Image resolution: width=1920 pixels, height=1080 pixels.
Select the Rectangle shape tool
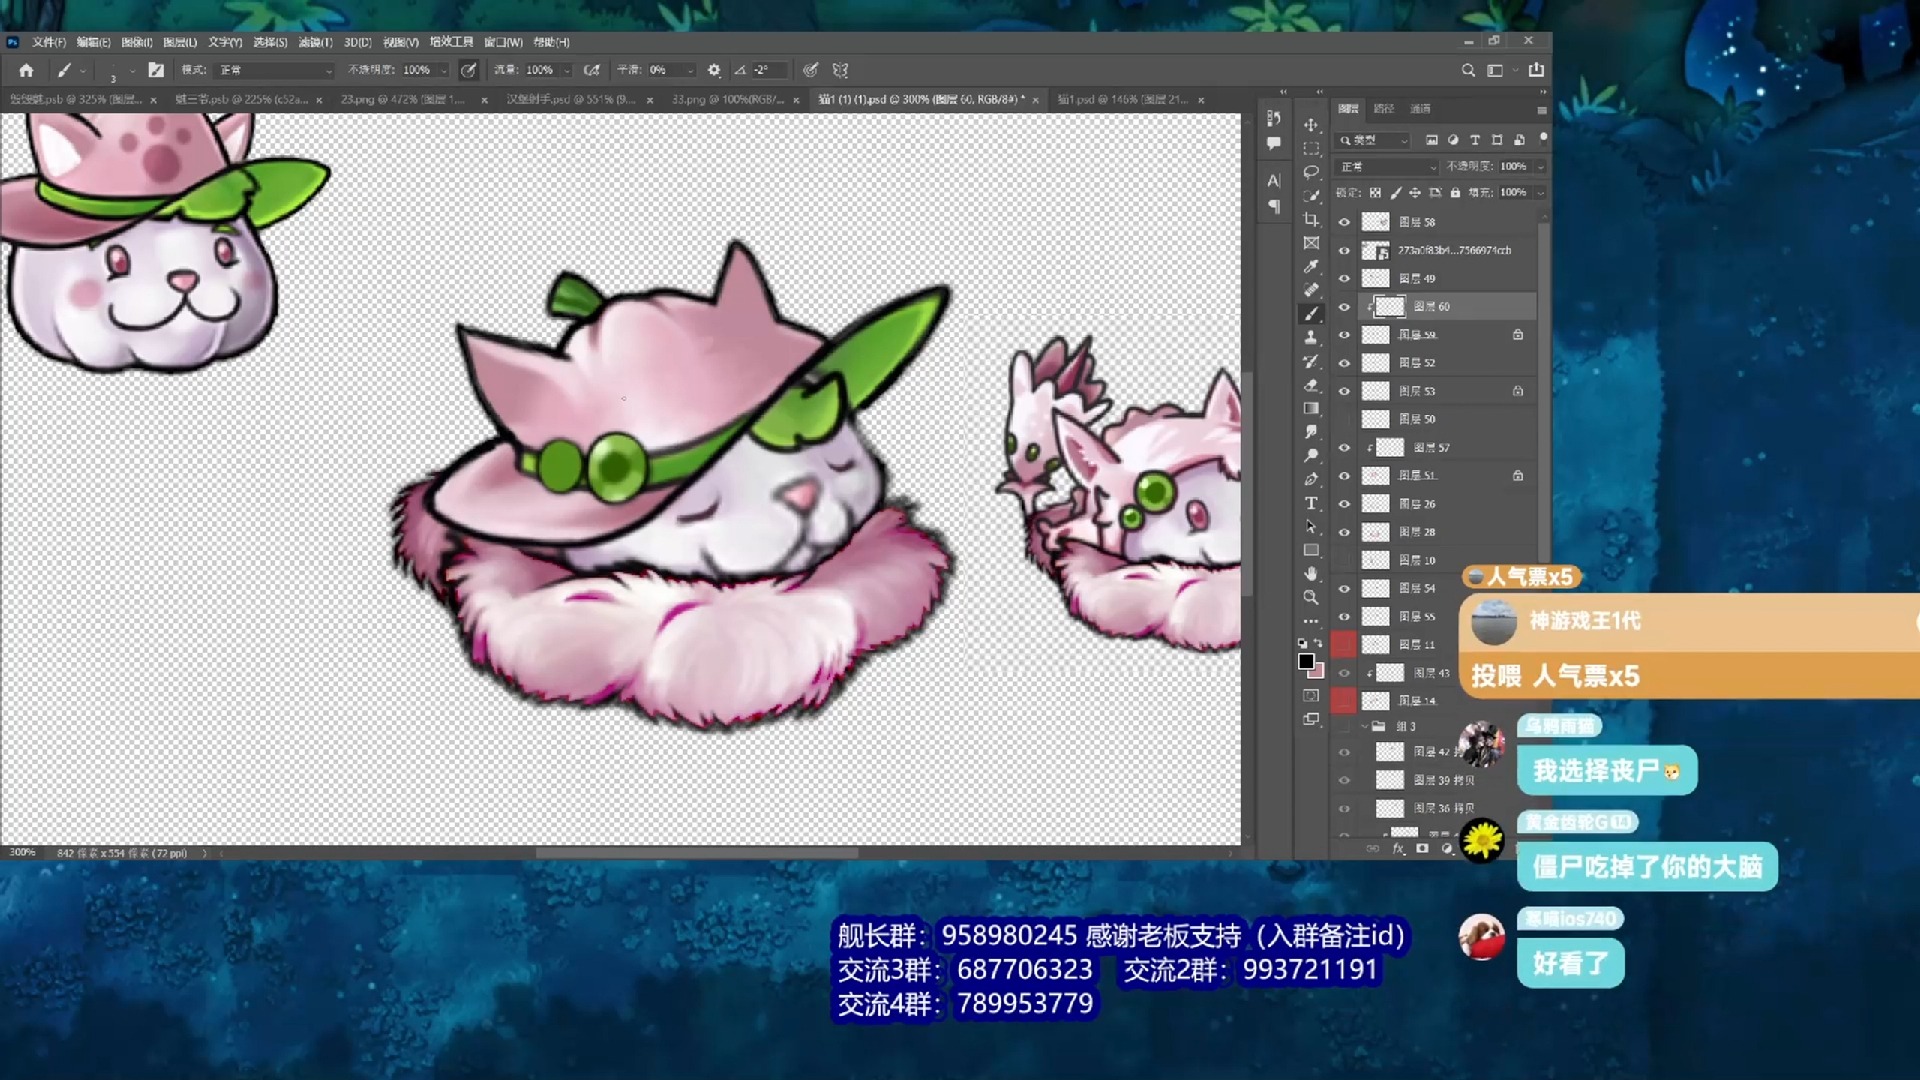[1311, 550]
